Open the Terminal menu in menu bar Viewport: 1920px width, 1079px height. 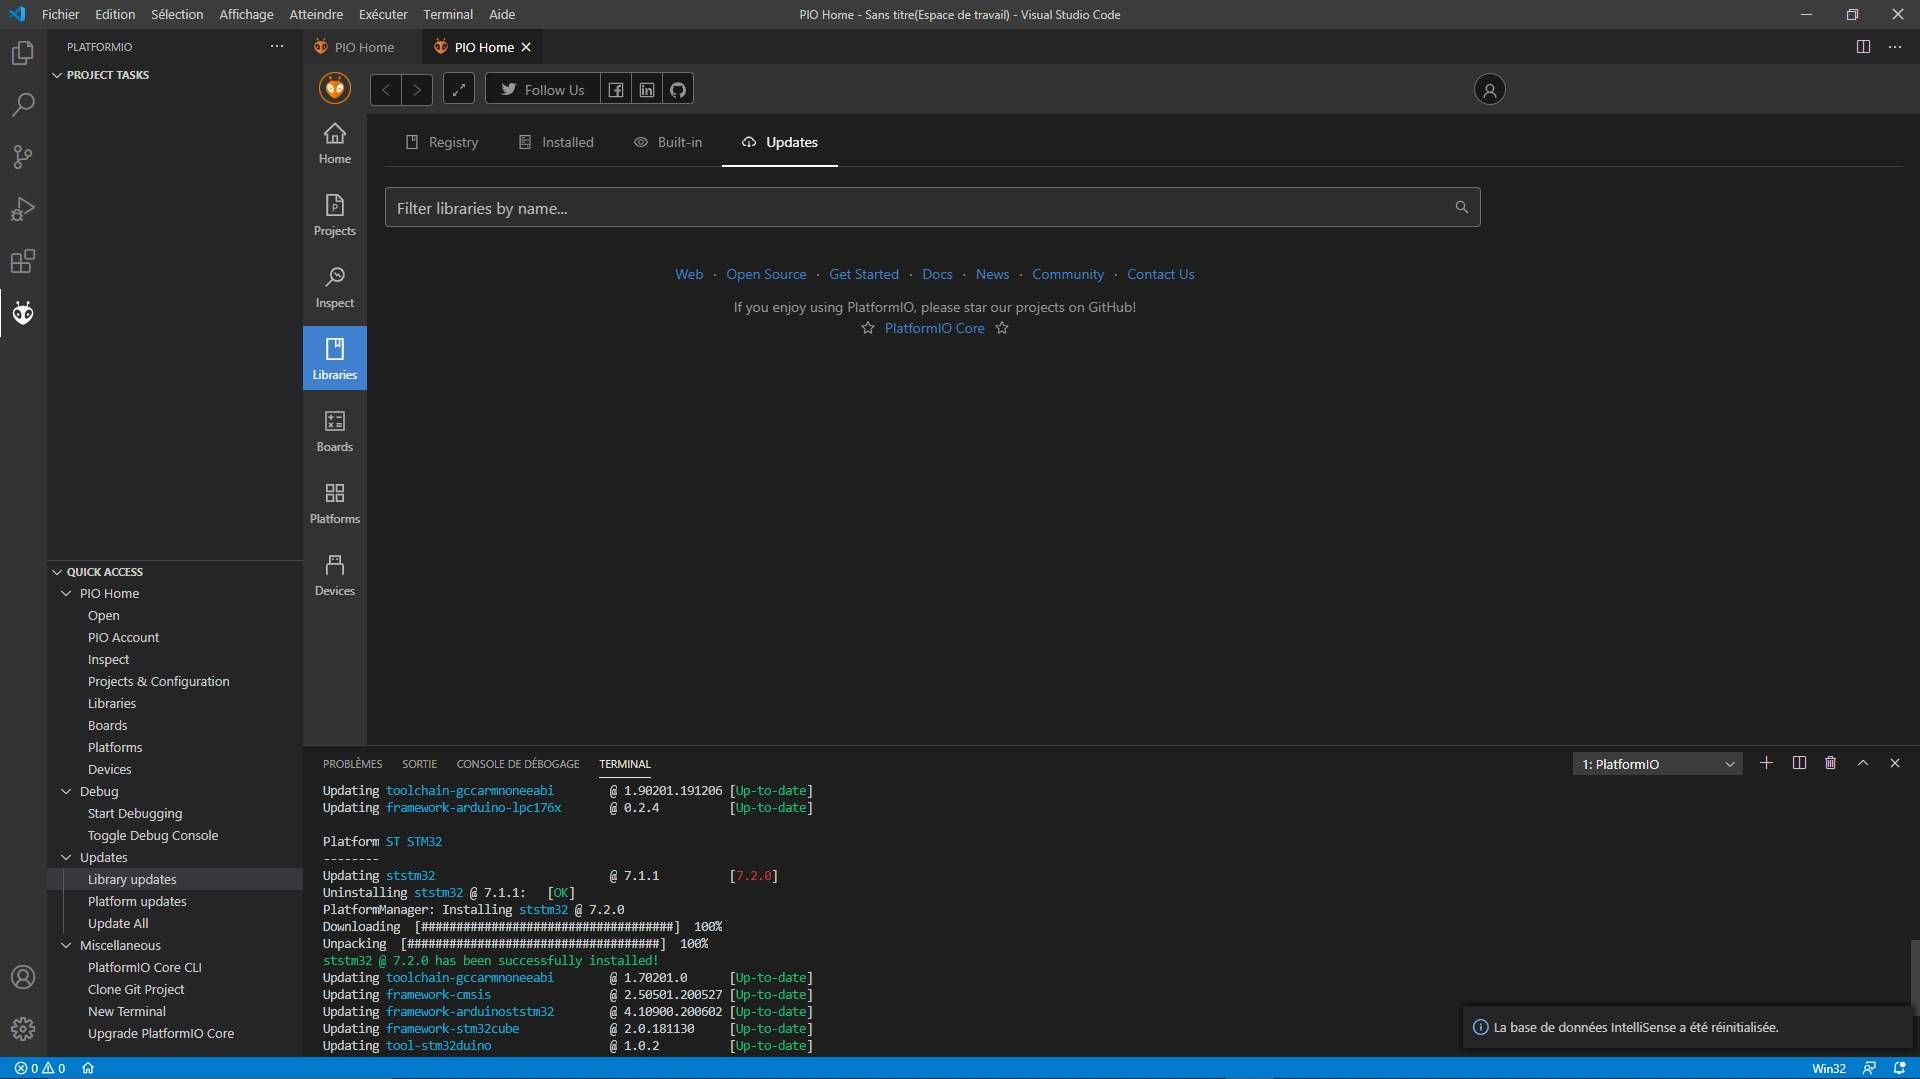pyautogui.click(x=447, y=14)
